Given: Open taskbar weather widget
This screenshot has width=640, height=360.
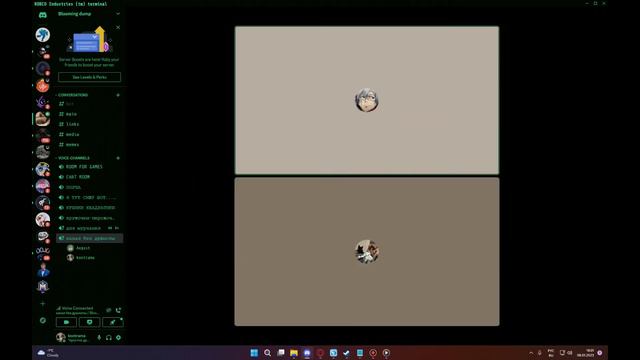Looking at the screenshot, I should click(x=48, y=353).
